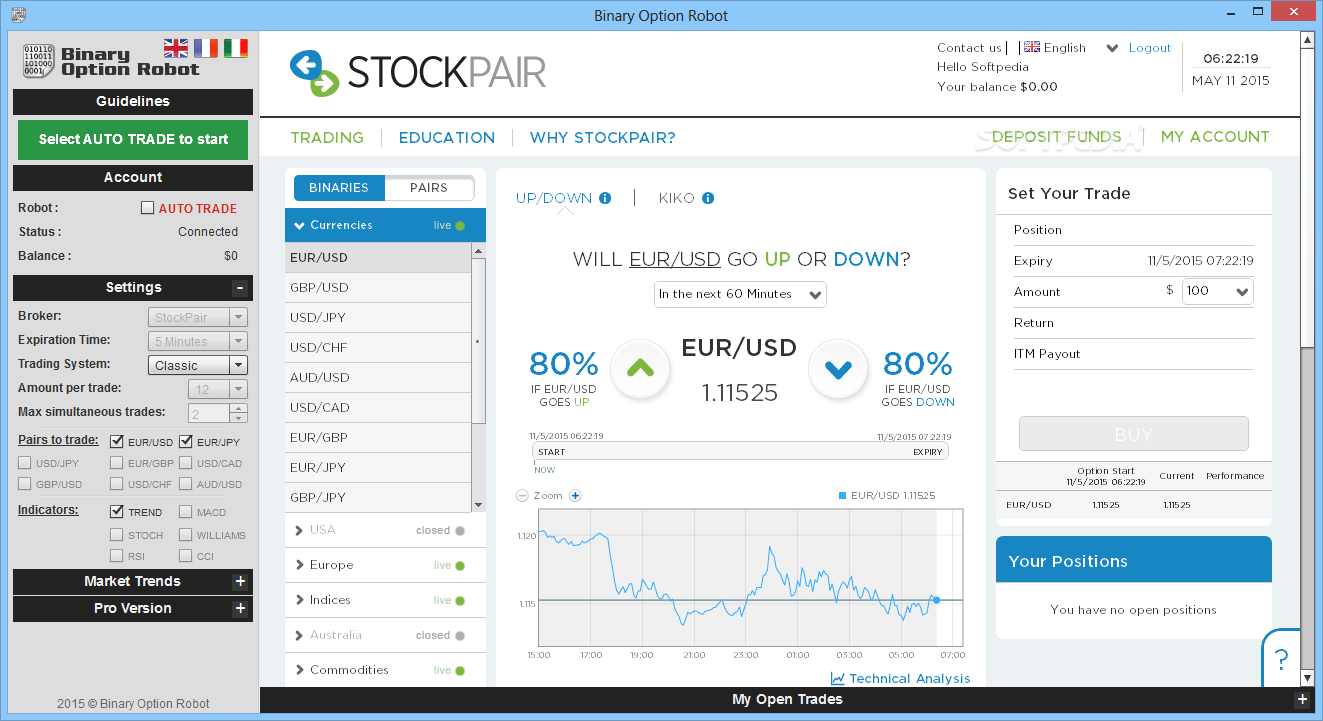Click Select AUTO TRADE to start button

point(133,139)
